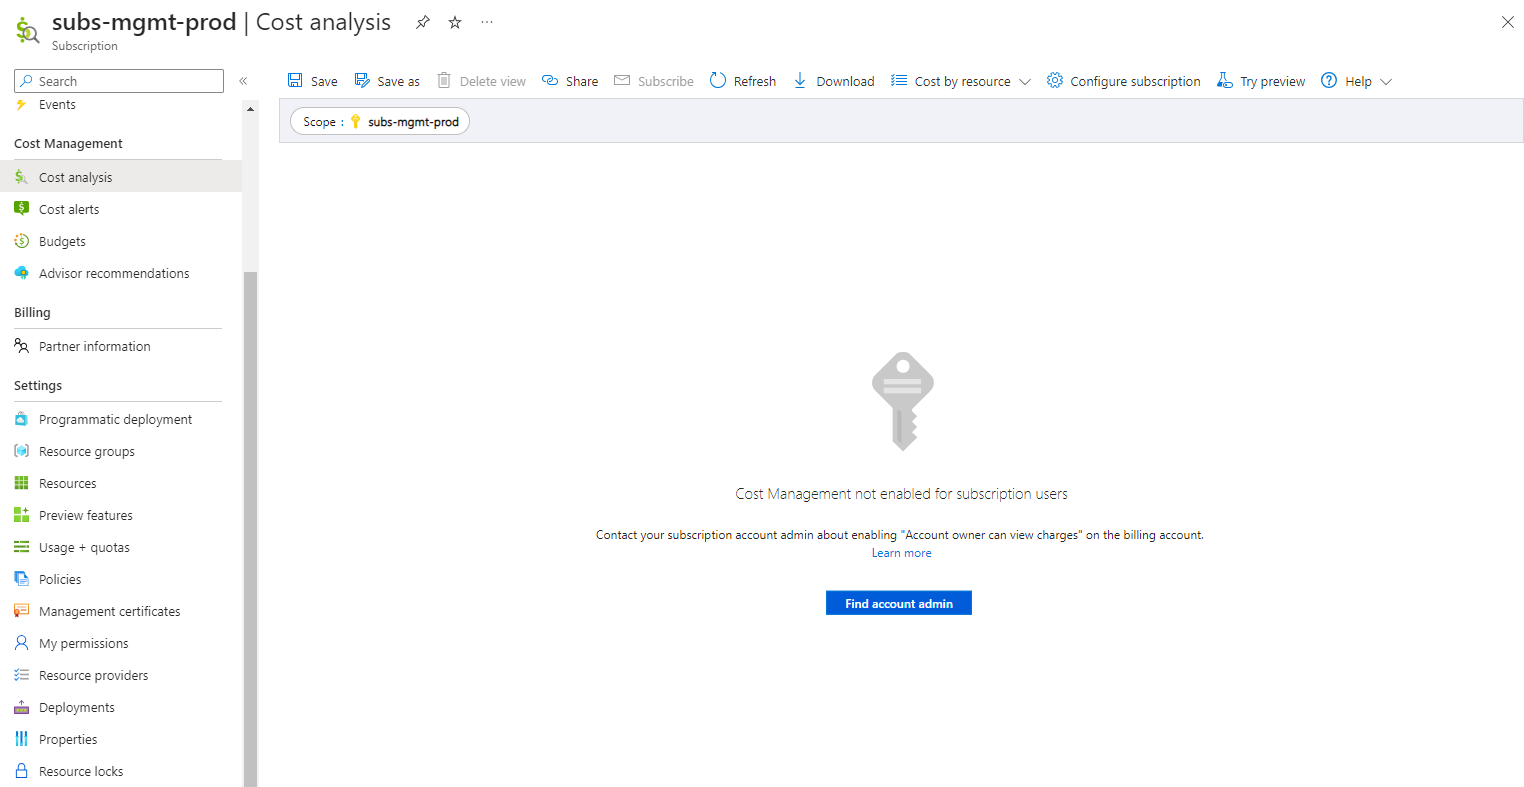The image size is (1524, 787).
Task: Click the sidebar vertical scrollbar thumb
Action: pyautogui.click(x=250, y=528)
